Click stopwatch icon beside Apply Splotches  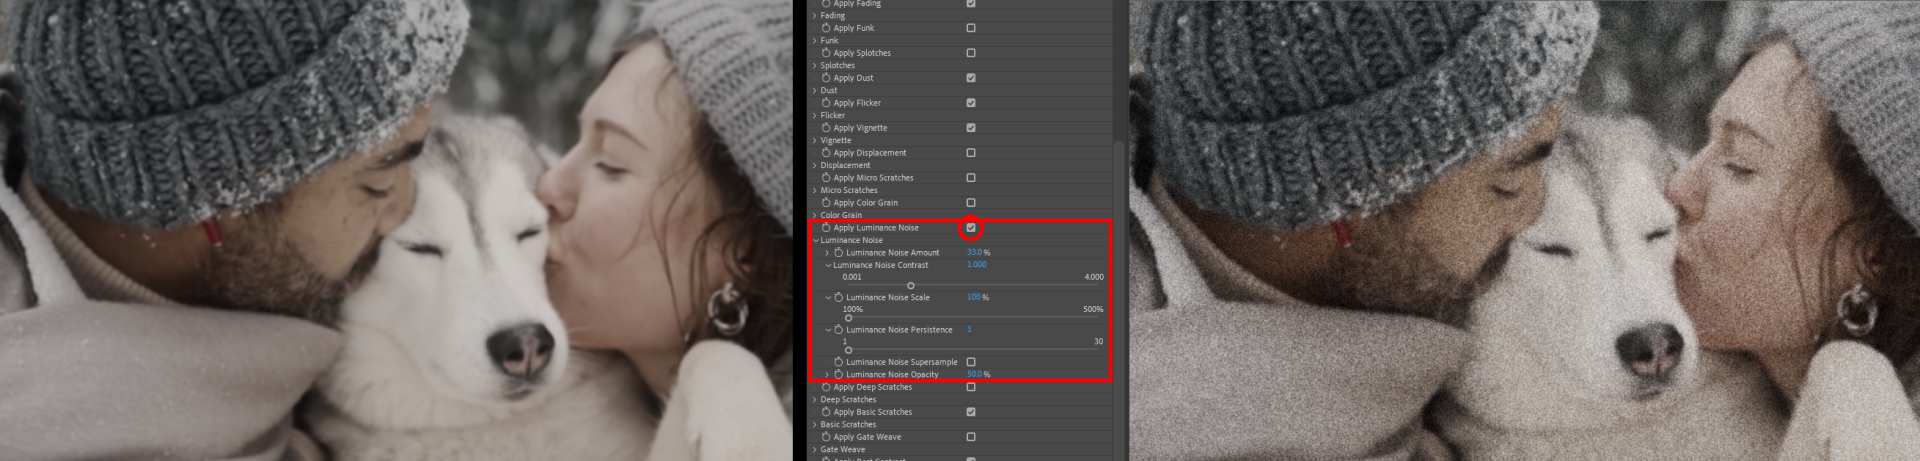[826, 53]
